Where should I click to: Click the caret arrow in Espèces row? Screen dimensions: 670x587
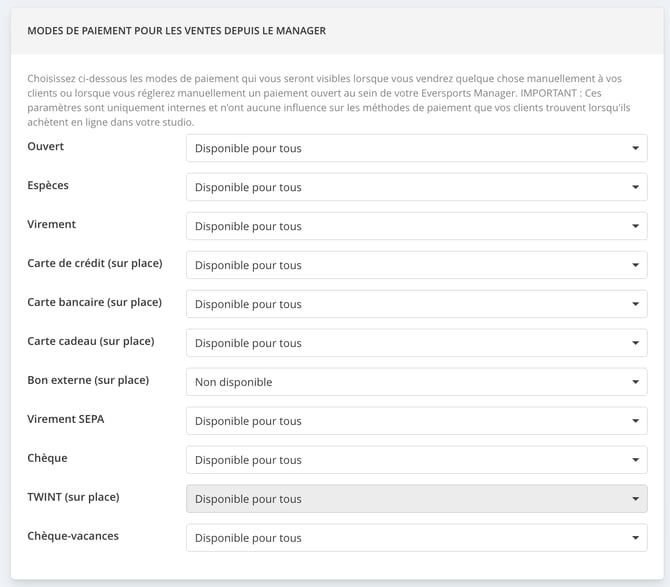[x=635, y=187]
